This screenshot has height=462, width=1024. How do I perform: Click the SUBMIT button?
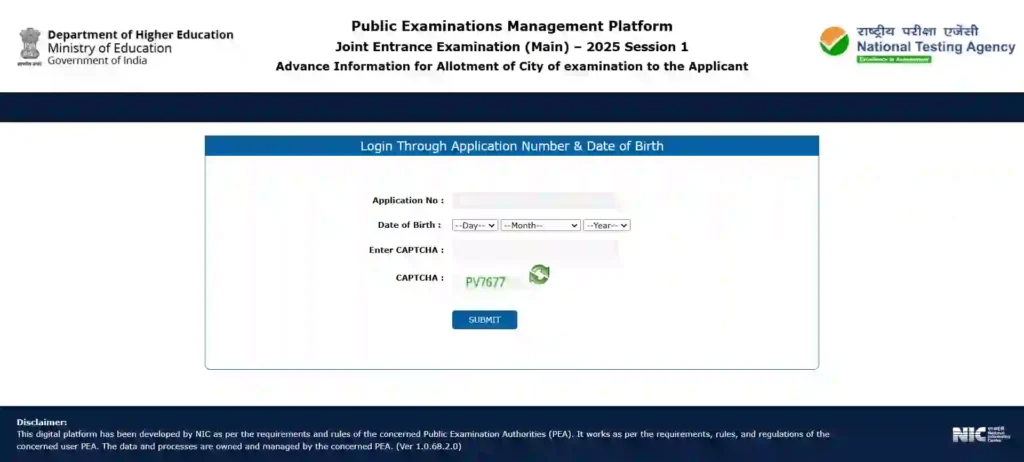[x=485, y=320]
